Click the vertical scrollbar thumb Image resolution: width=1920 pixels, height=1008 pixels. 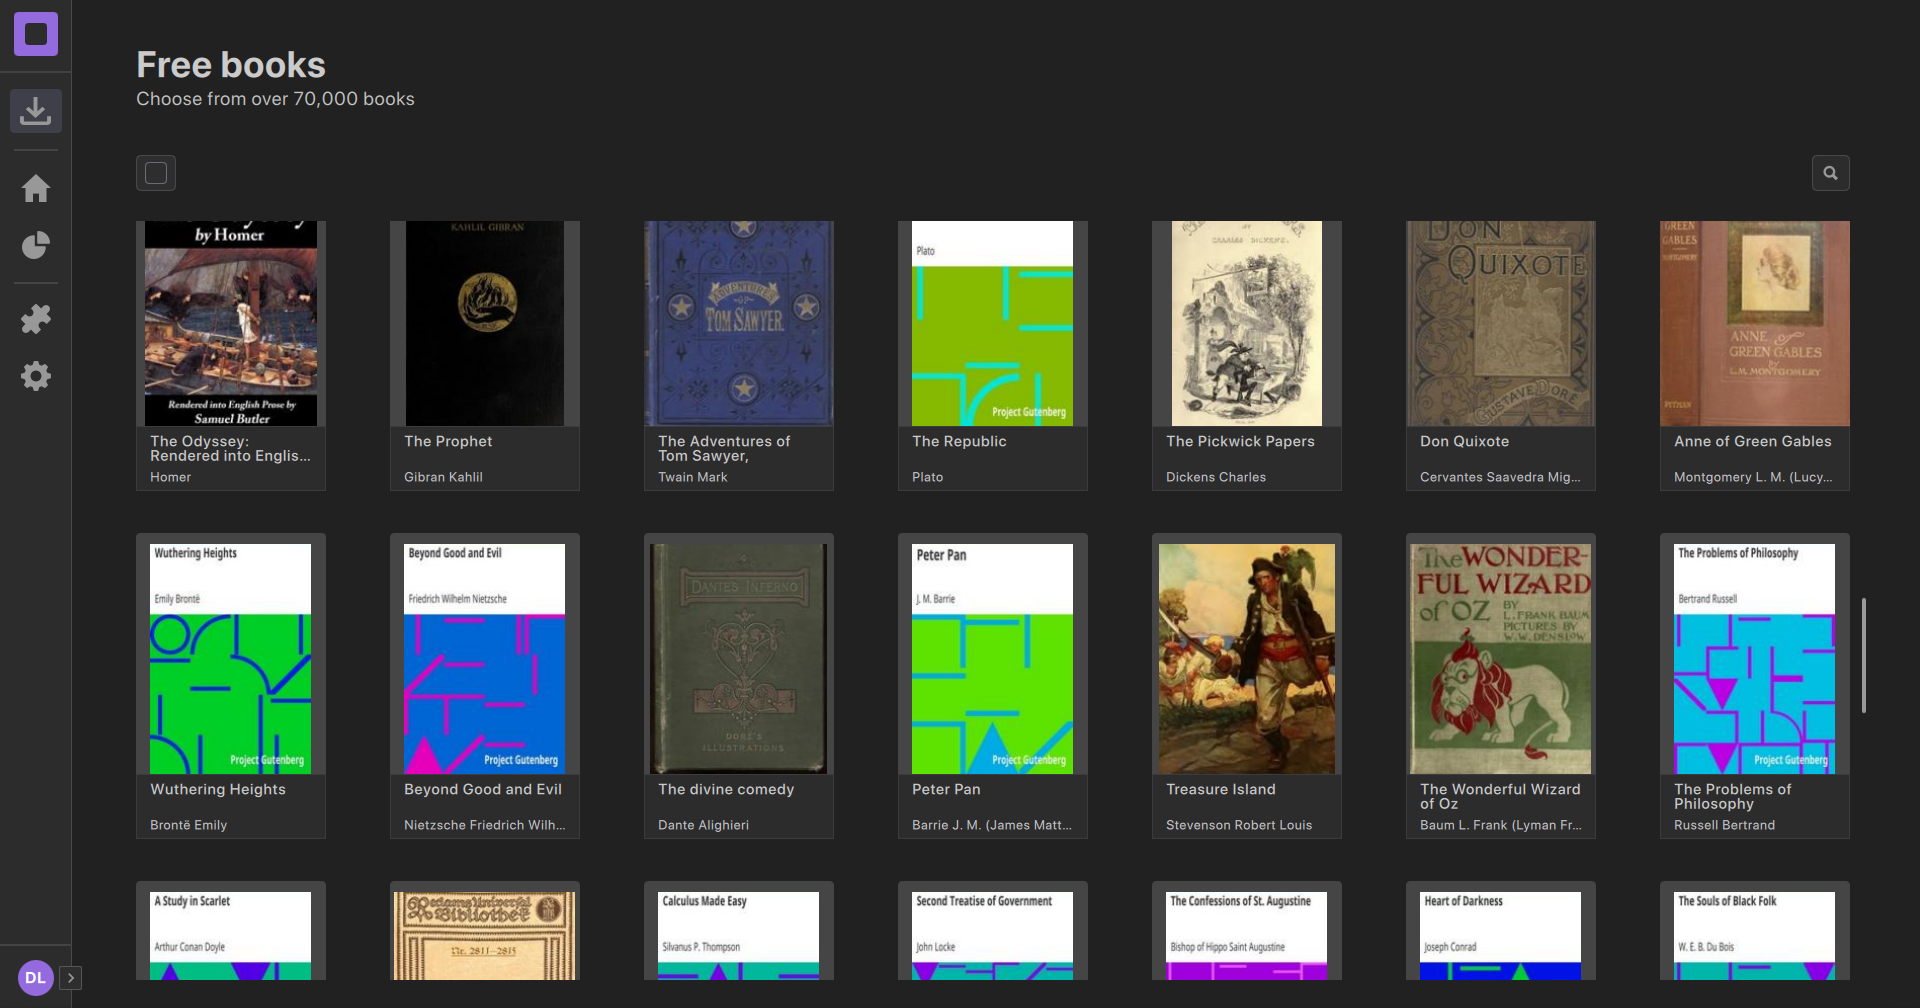(x=1864, y=655)
